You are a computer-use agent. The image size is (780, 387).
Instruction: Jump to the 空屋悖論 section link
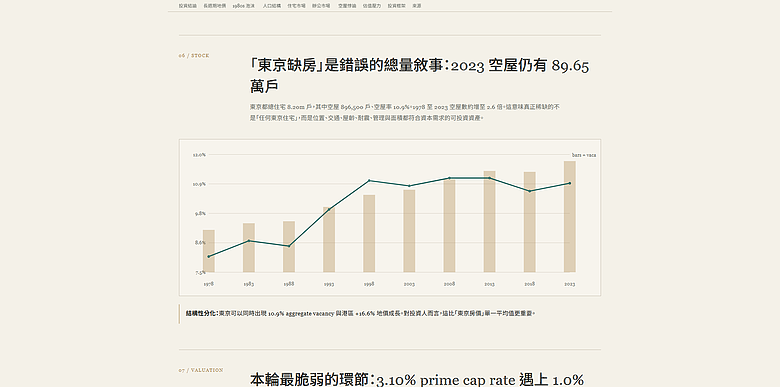coord(347,6)
